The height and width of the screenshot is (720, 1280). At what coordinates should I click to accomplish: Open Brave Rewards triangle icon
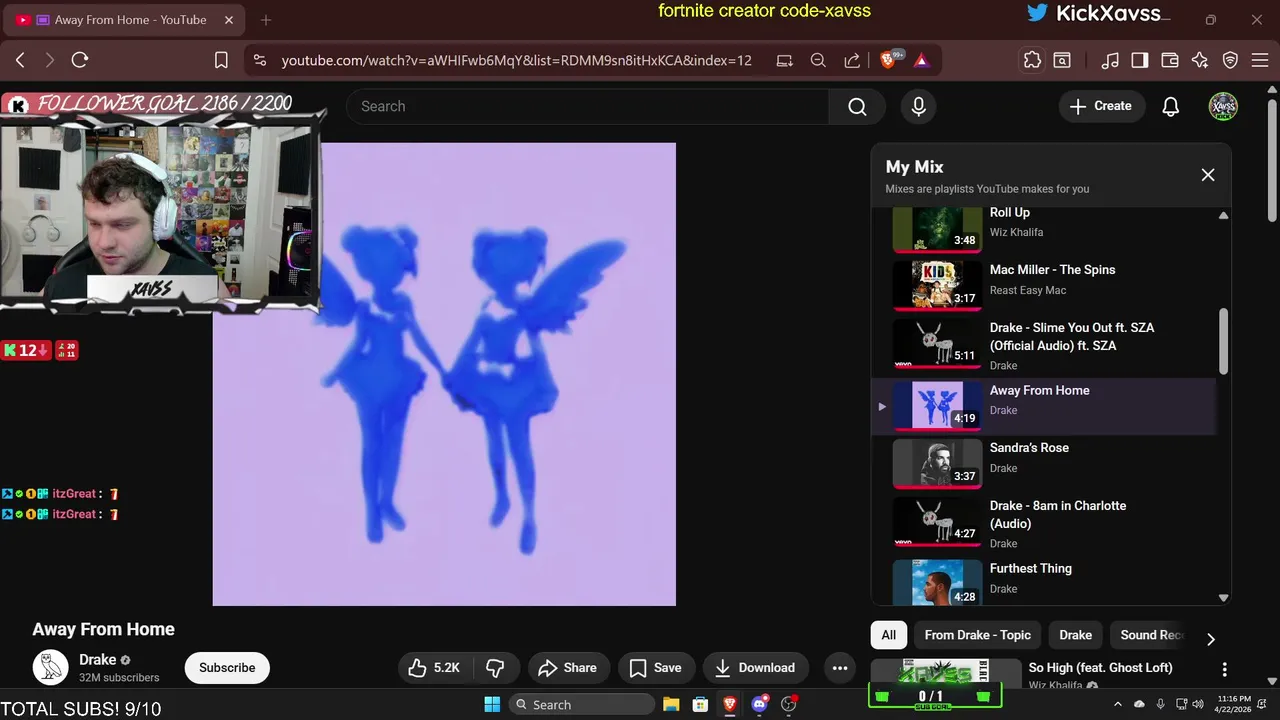[x=921, y=60]
